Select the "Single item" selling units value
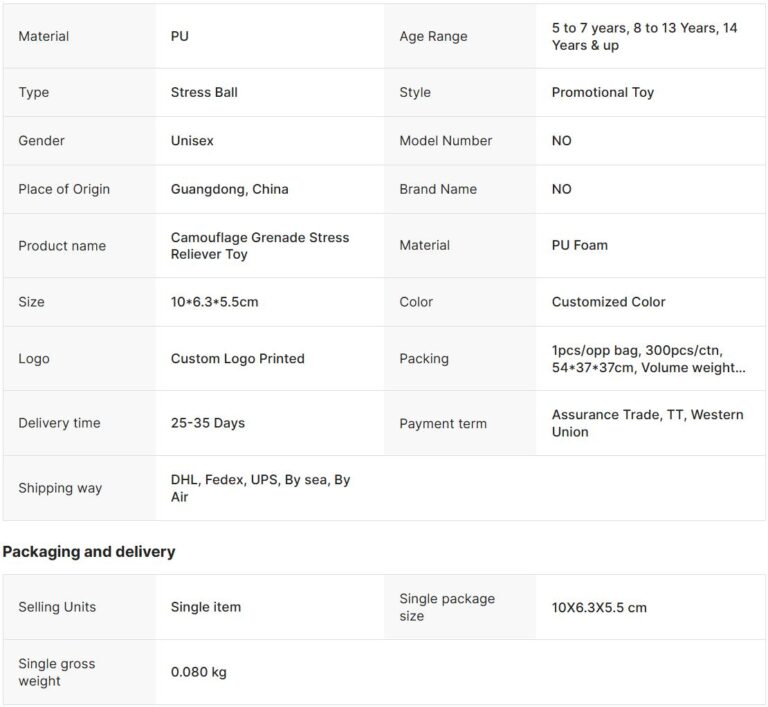The height and width of the screenshot is (707, 768). (205, 607)
